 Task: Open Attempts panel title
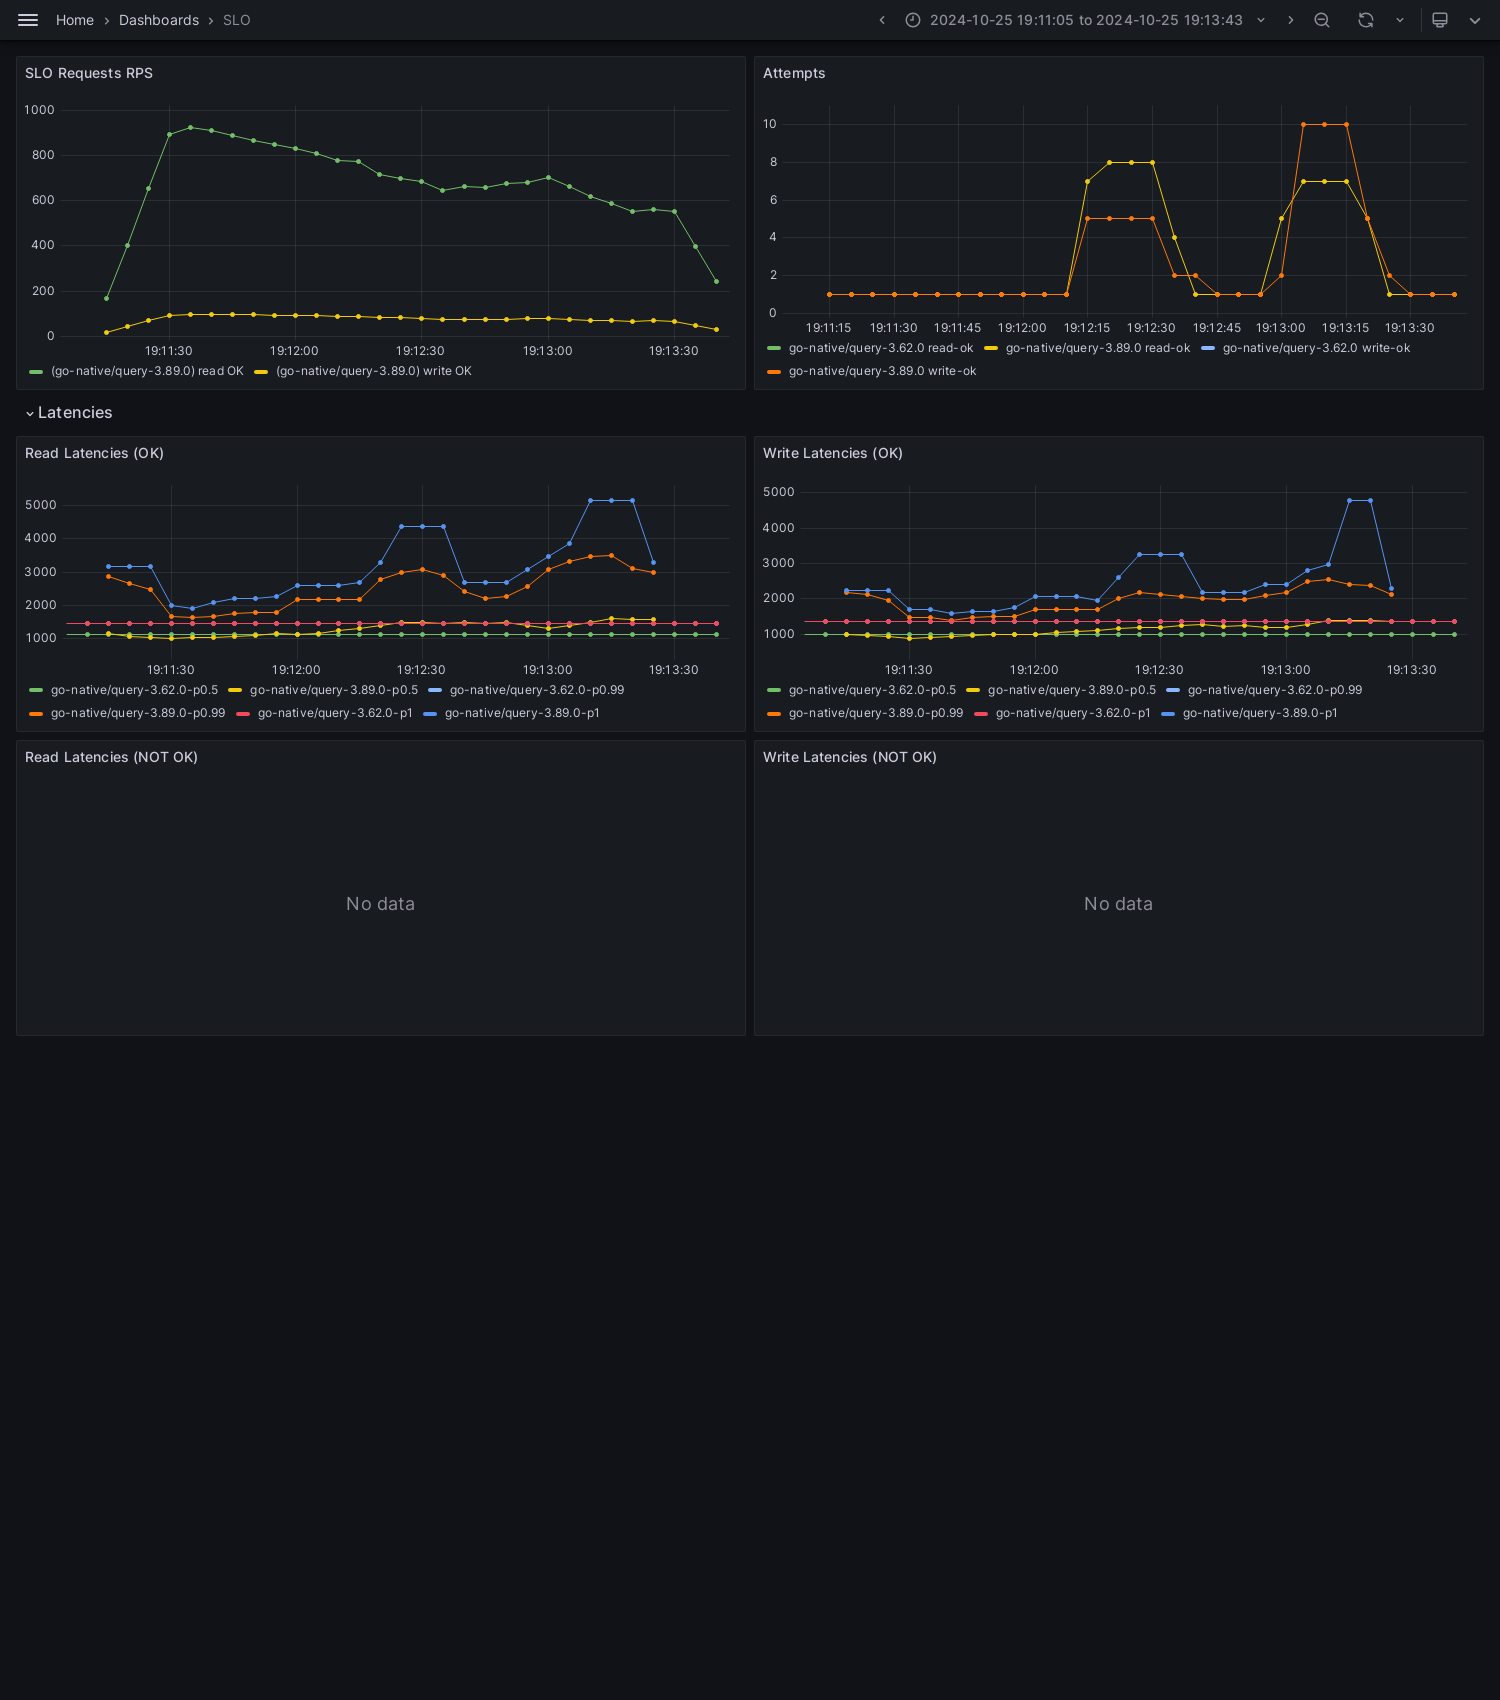[794, 73]
